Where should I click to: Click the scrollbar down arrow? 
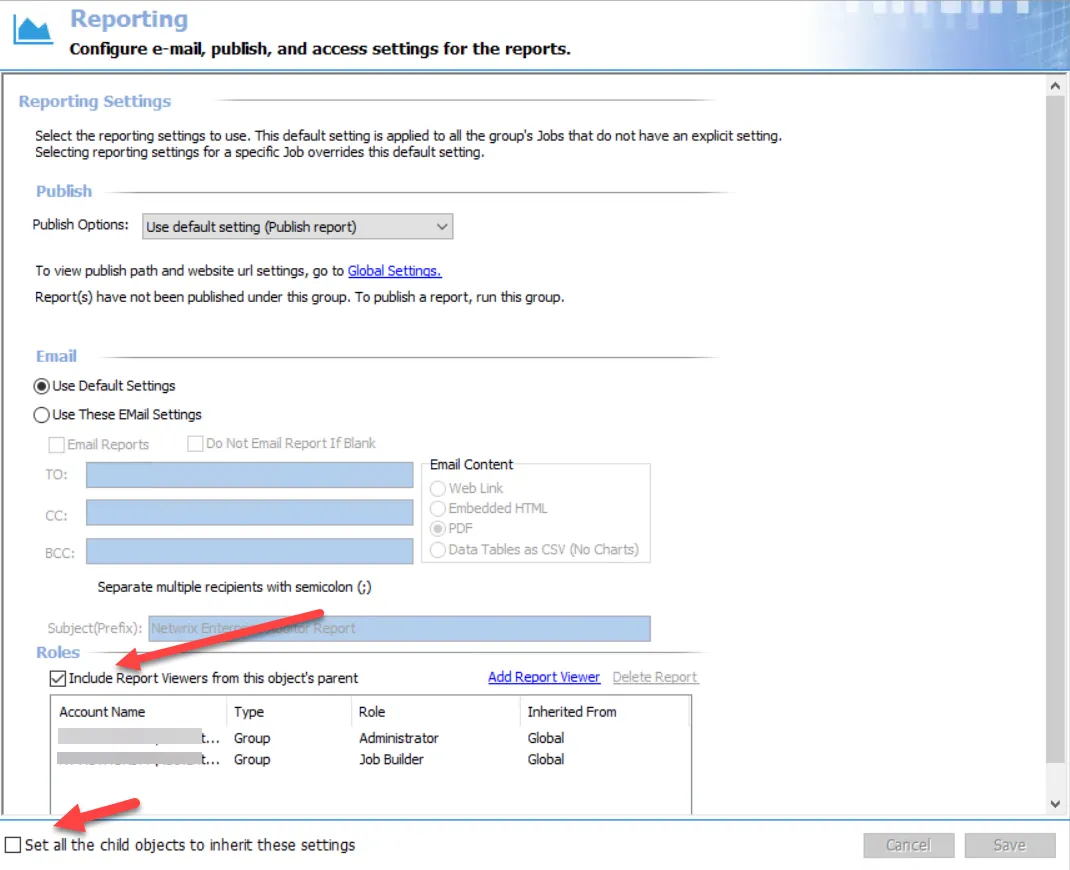tap(1055, 804)
